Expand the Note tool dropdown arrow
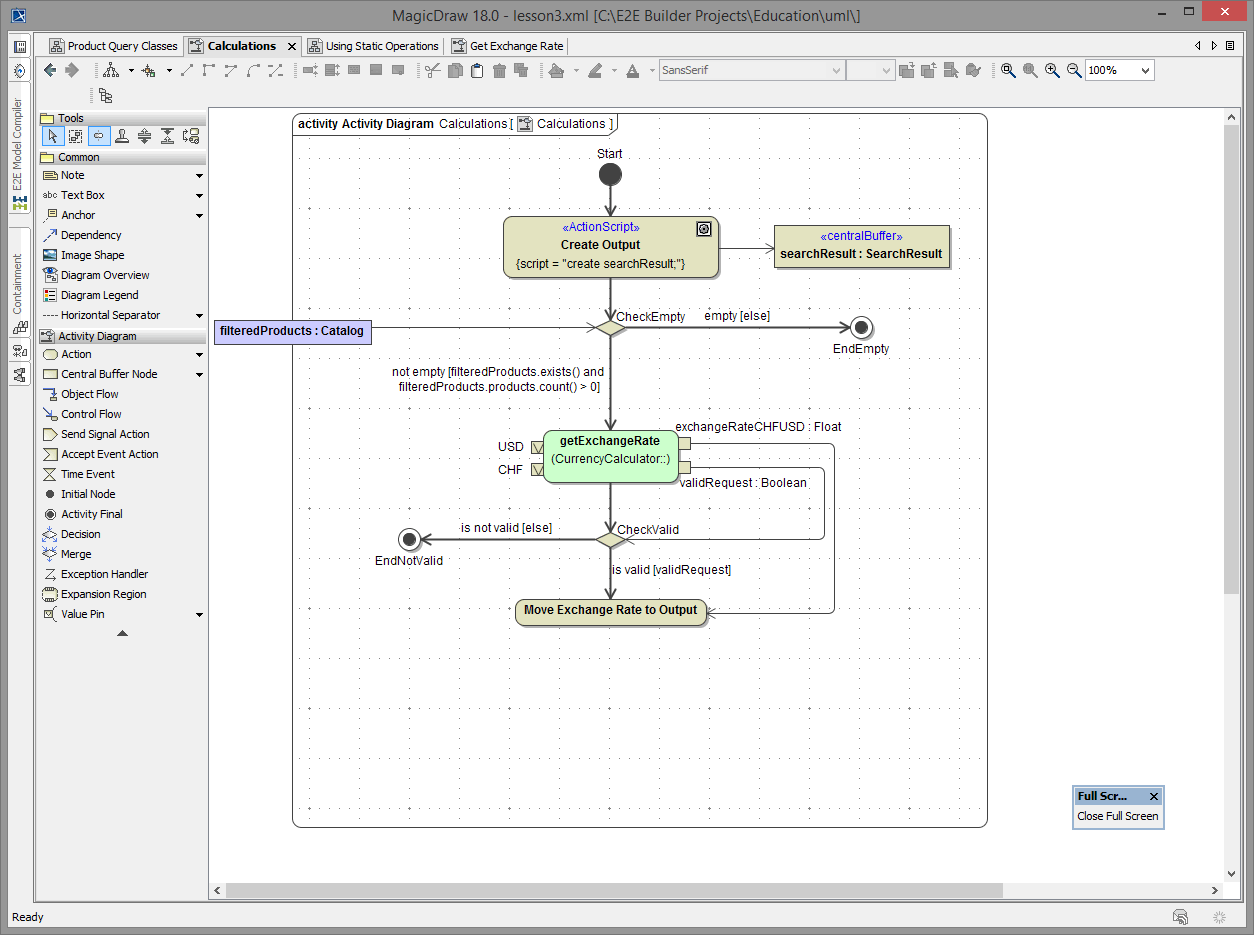The height and width of the screenshot is (935, 1254). point(199,176)
